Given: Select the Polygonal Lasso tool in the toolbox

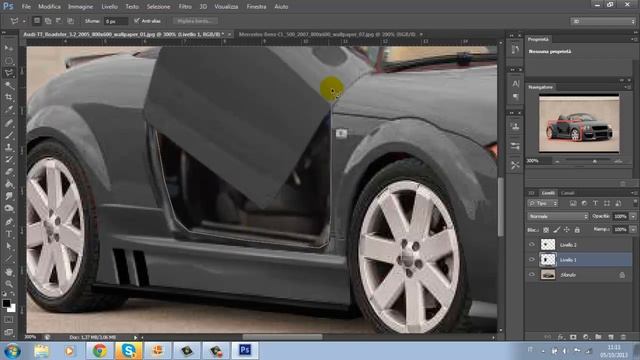Looking at the screenshot, I should tap(9, 73).
